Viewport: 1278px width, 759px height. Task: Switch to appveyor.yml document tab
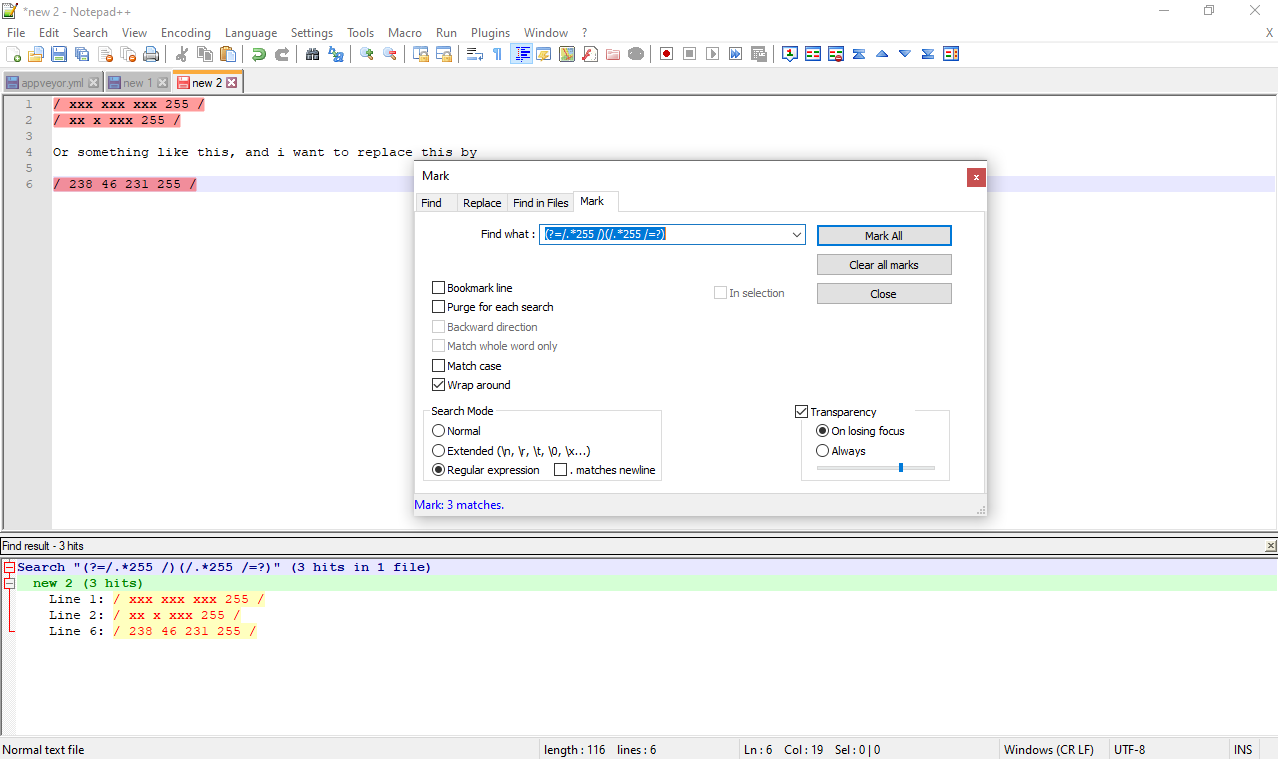pos(53,83)
